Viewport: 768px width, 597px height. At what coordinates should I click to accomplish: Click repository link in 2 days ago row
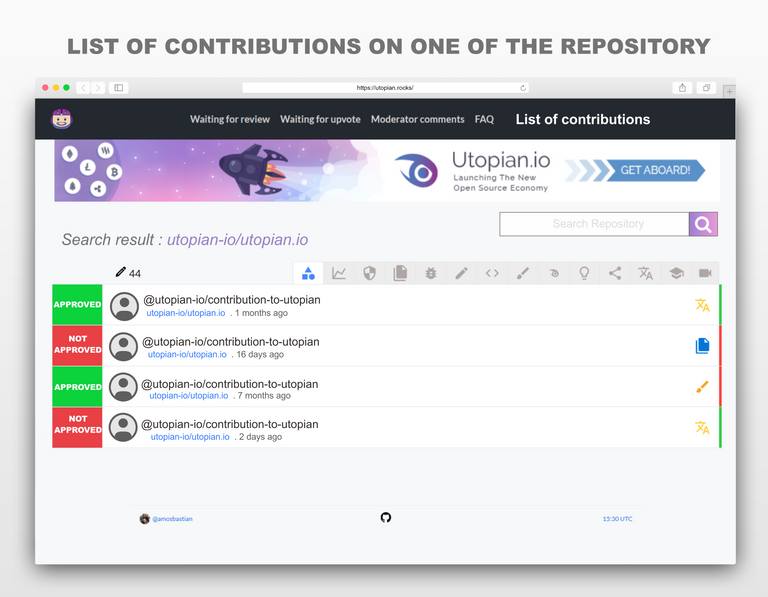[190, 436]
